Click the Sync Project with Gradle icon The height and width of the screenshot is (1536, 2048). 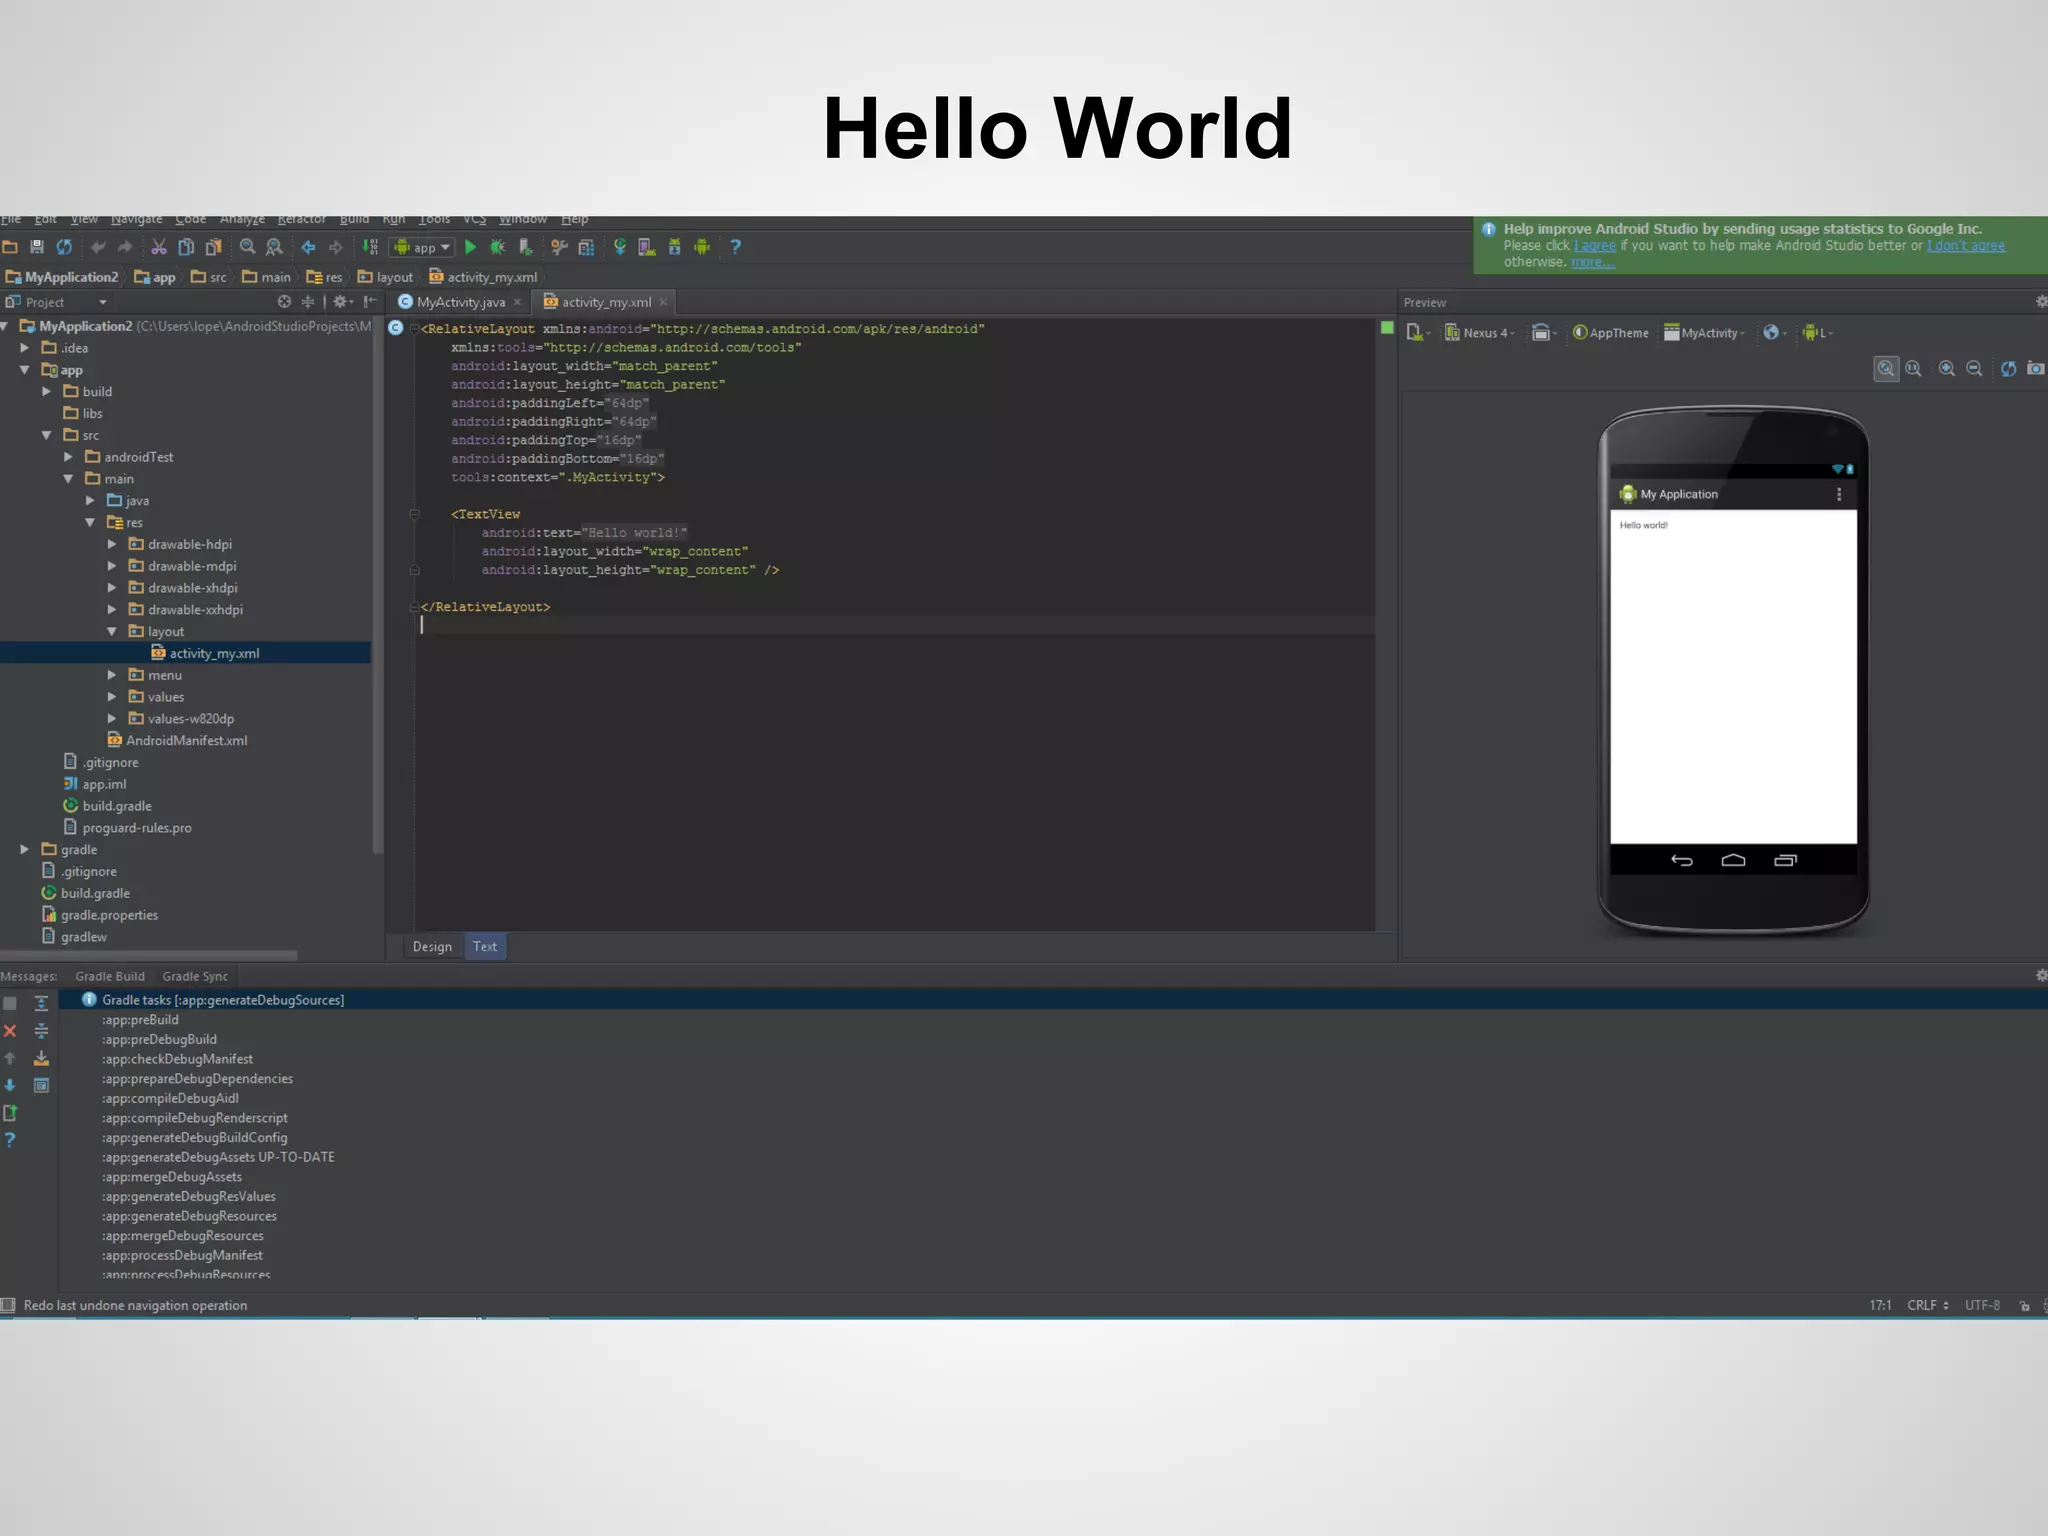pos(620,247)
